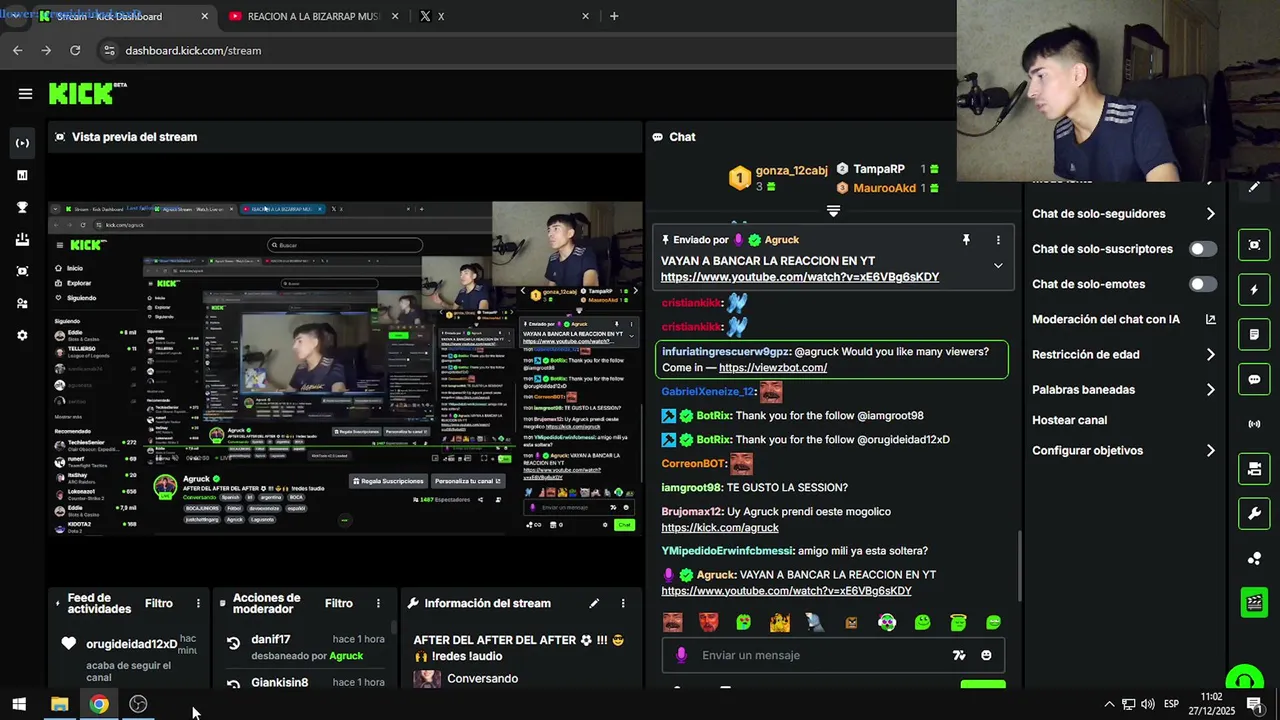Click the halo angel emote in quick emotes

click(958, 622)
